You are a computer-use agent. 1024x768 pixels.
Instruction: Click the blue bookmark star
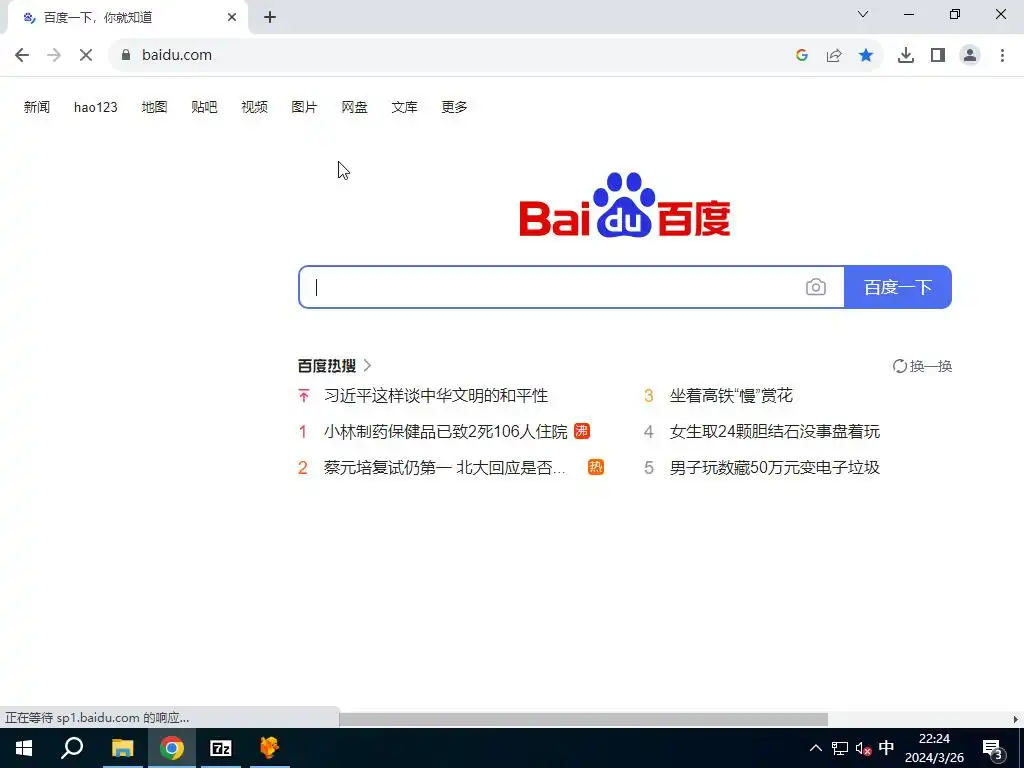click(x=866, y=55)
